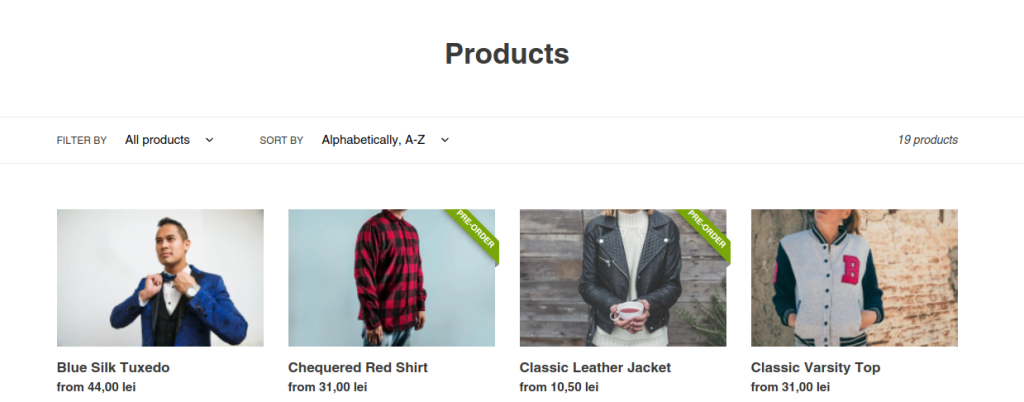Viewport: 1024px width, 402px height.
Task: Click the chevron beside All products
Action: coord(209,140)
